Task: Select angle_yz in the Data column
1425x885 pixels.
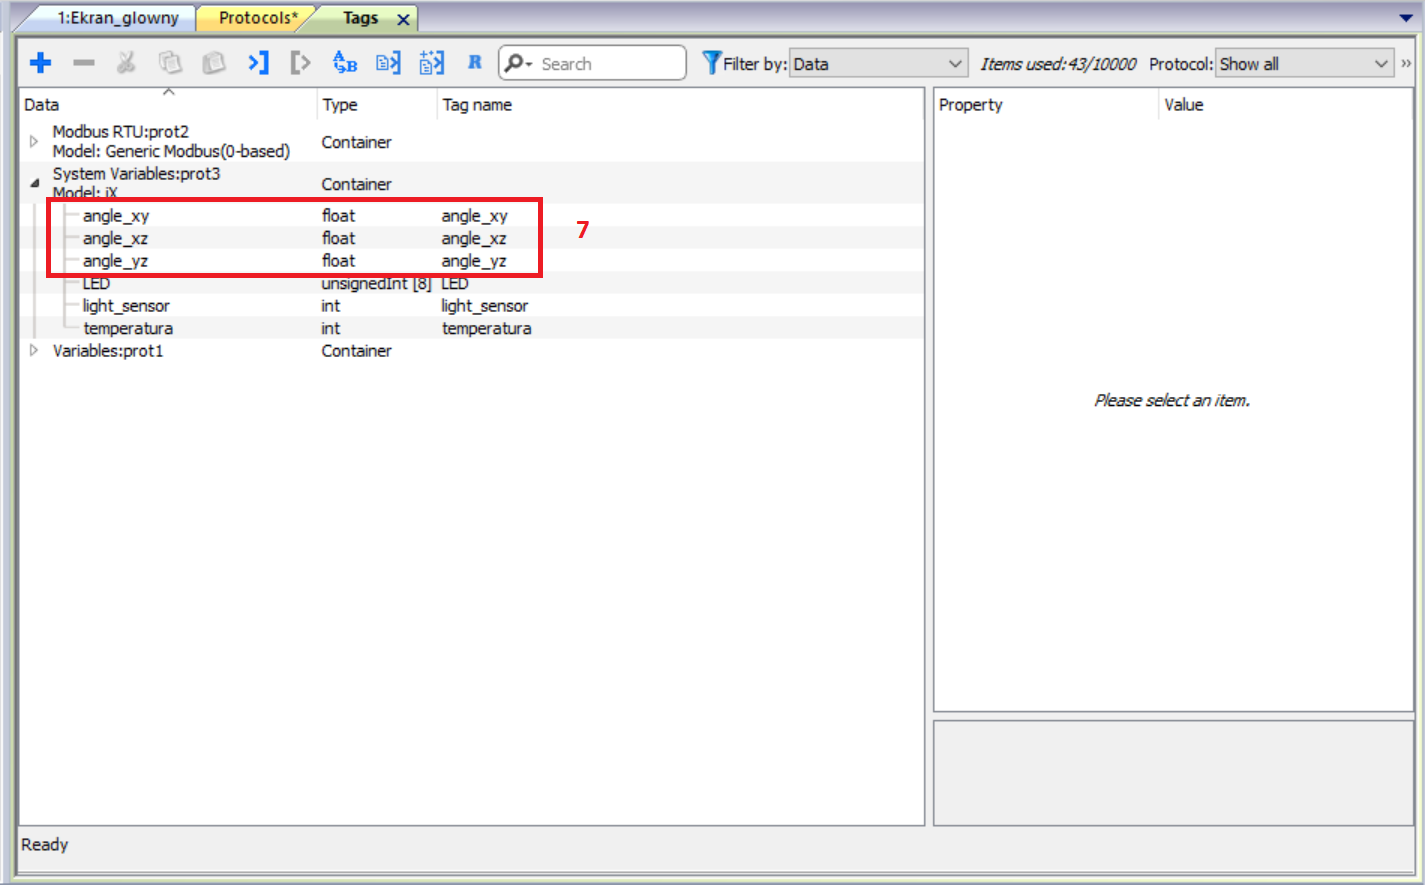Action: coord(115,261)
